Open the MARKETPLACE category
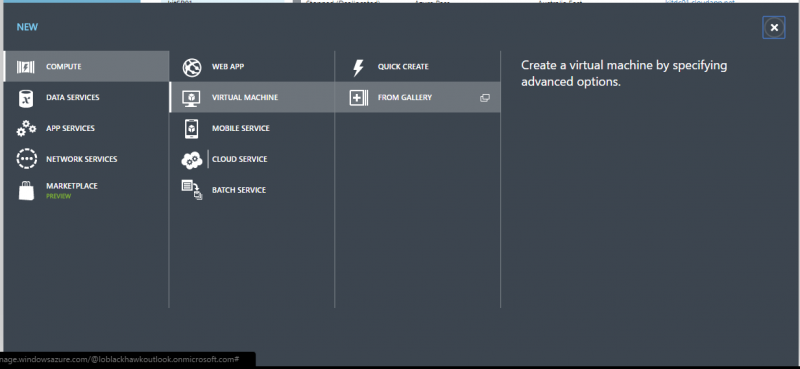This screenshot has width=800, height=369. tap(86, 190)
